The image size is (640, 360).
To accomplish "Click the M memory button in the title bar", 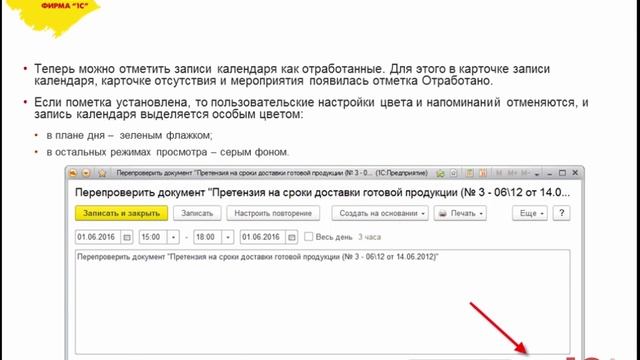I will [x=499, y=173].
